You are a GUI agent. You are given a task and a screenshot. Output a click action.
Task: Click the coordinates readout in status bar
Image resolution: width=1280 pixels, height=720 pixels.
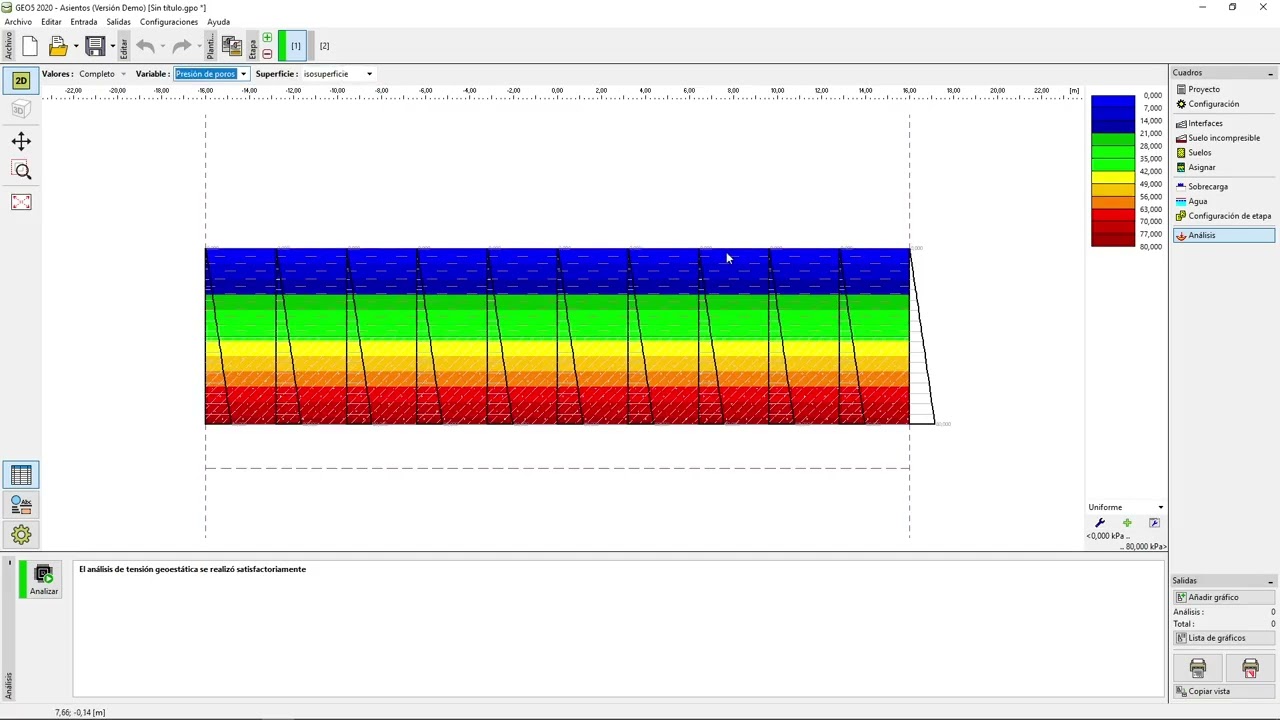tap(80, 712)
